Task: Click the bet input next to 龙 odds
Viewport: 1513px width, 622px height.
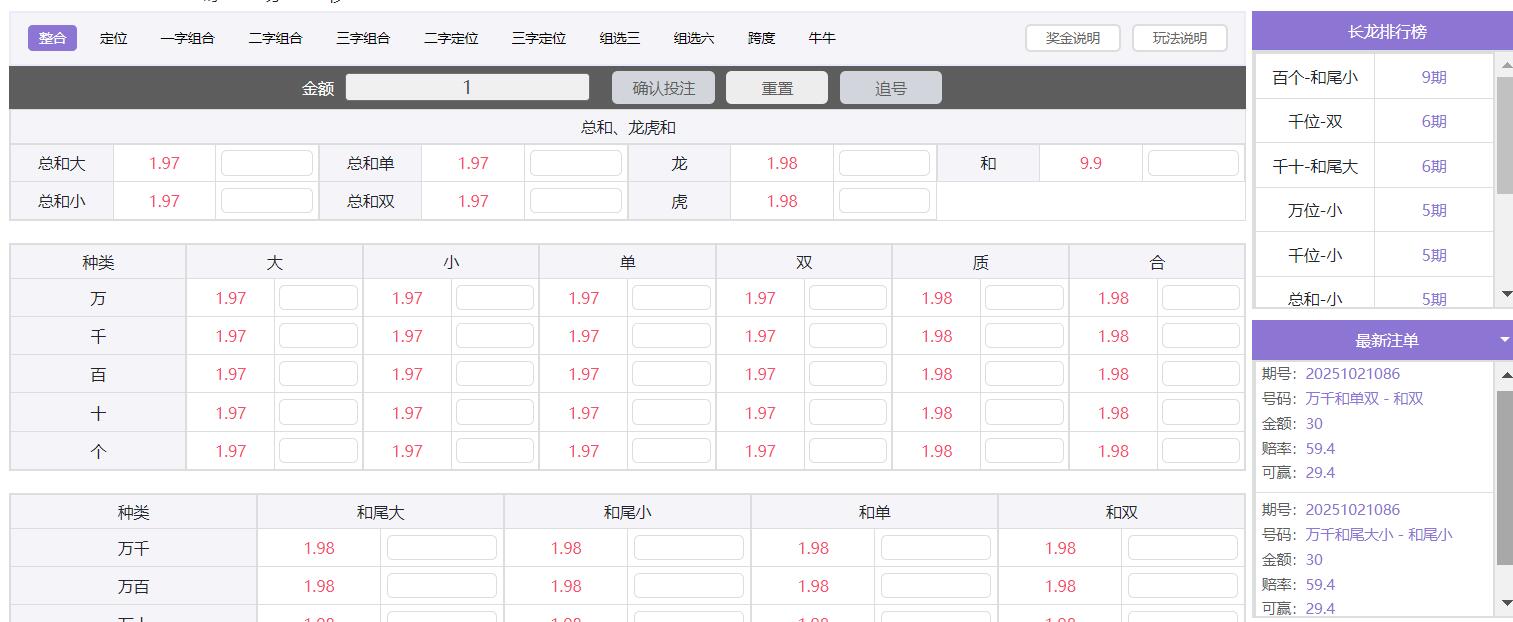Action: tap(884, 163)
